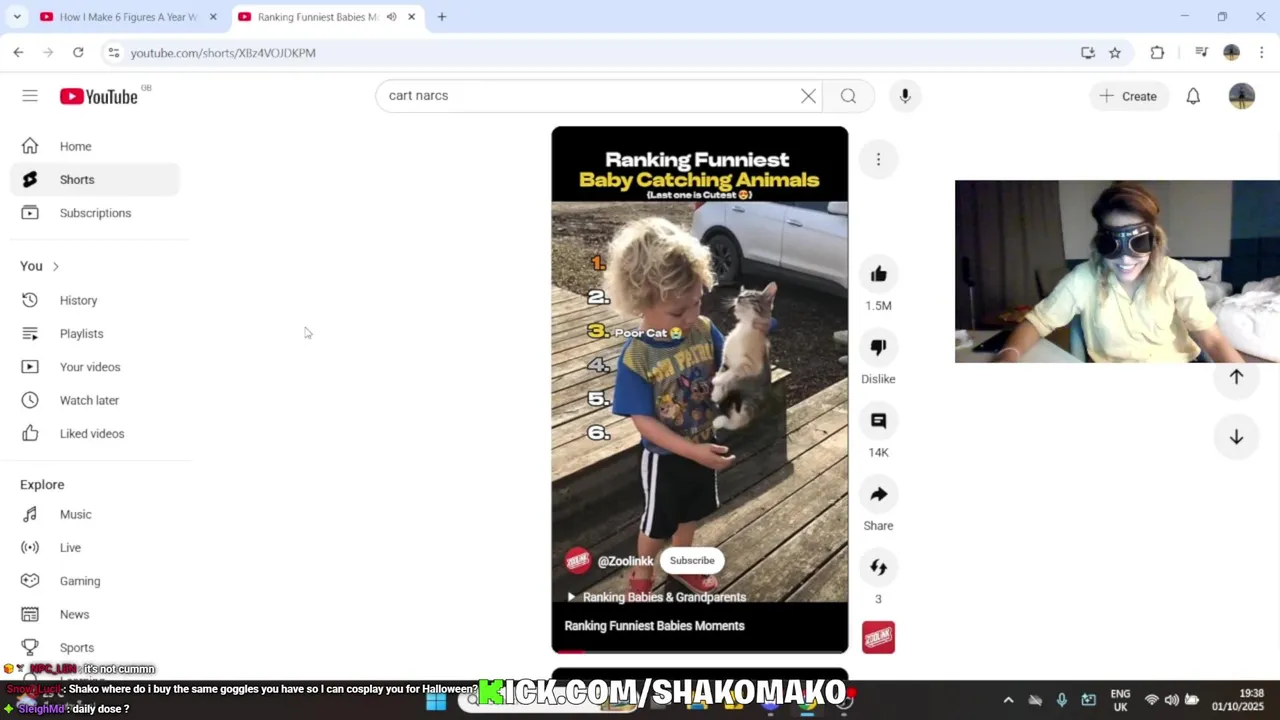Select Shorts in the sidebar
The image size is (1280, 720).
pos(95,180)
